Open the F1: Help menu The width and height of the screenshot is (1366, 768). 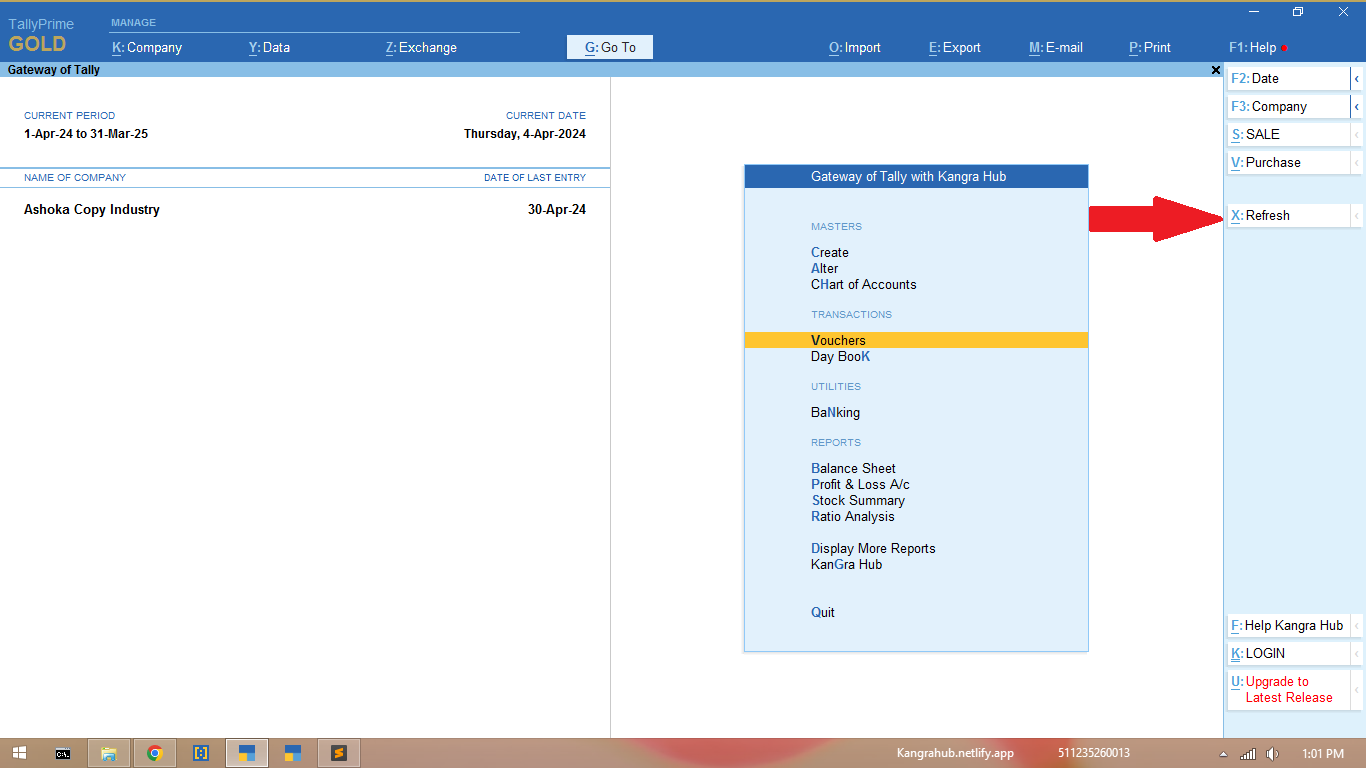tap(1252, 47)
